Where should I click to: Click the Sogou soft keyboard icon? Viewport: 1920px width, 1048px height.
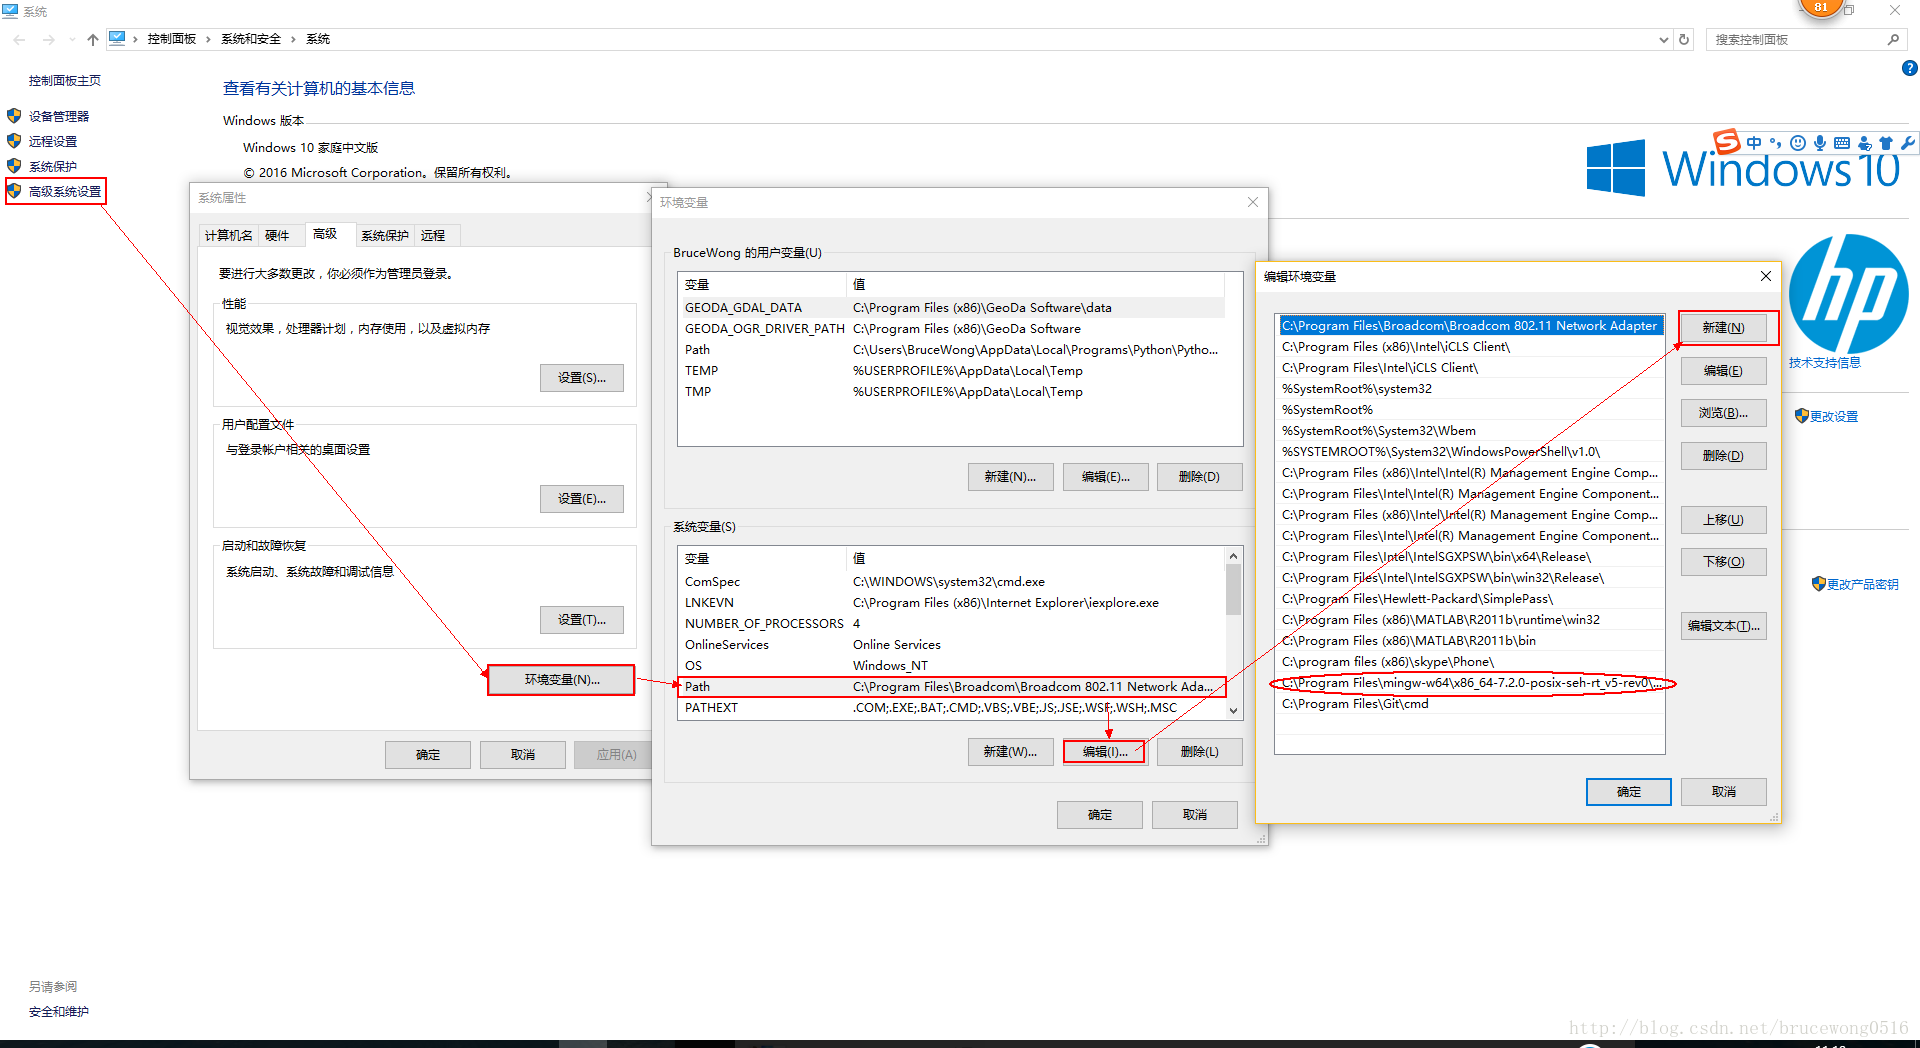coord(1842,143)
